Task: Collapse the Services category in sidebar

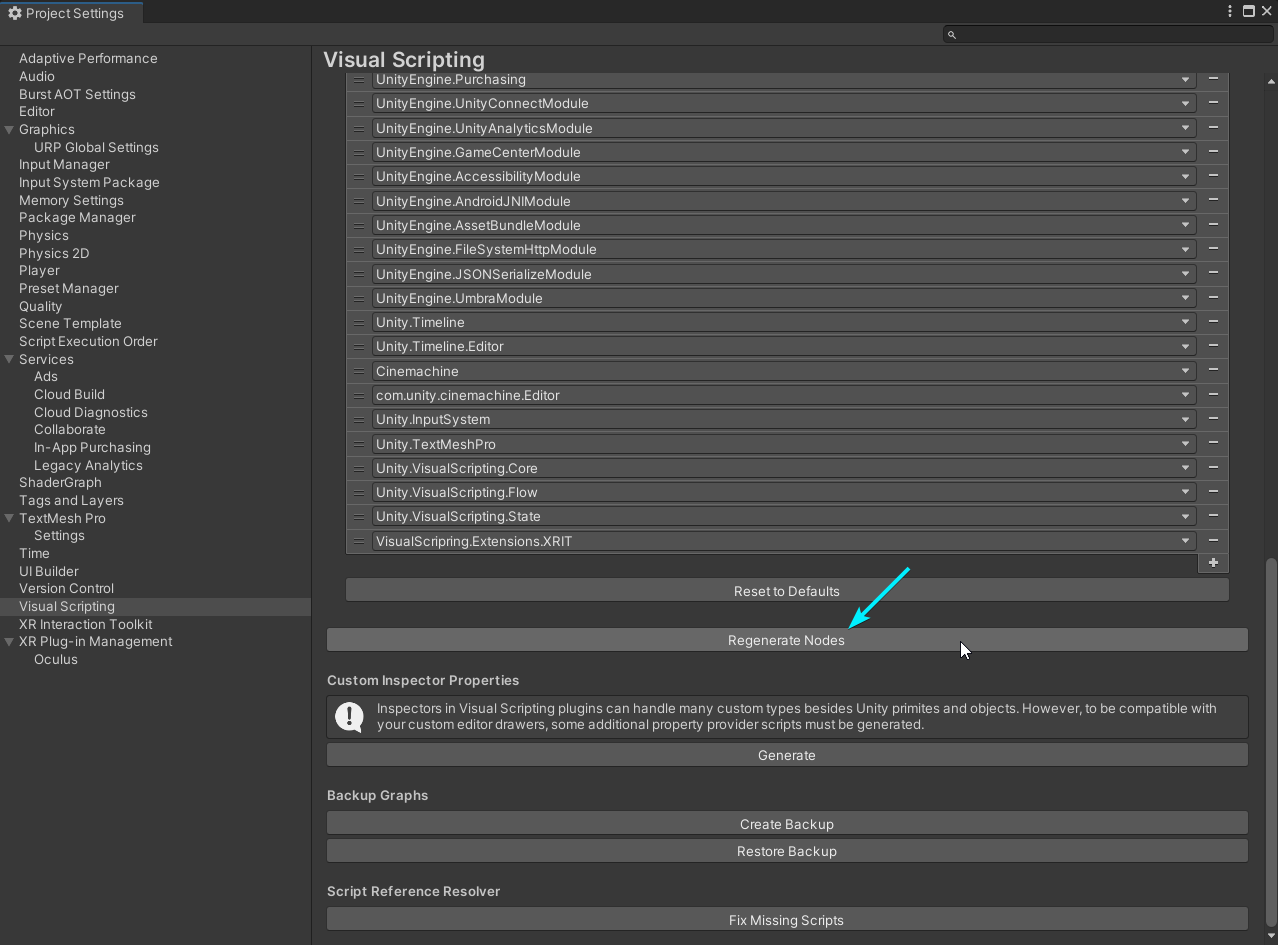Action: pos(10,359)
